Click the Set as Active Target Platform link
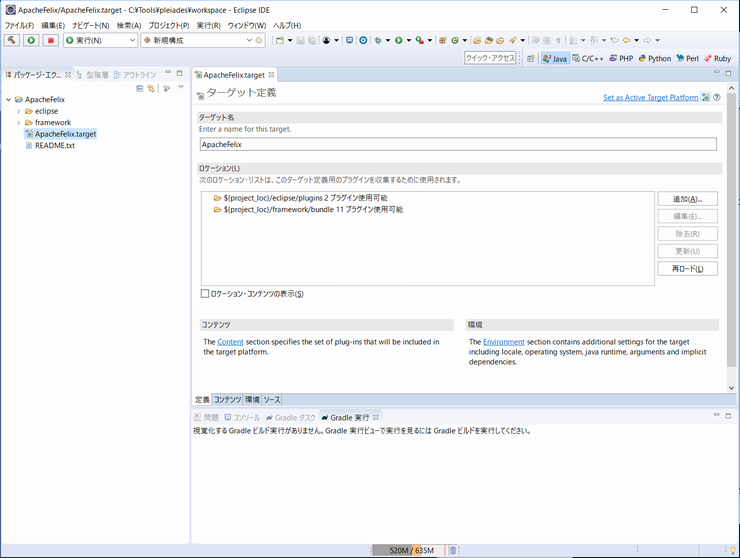This screenshot has height=558, width=740. coord(650,98)
